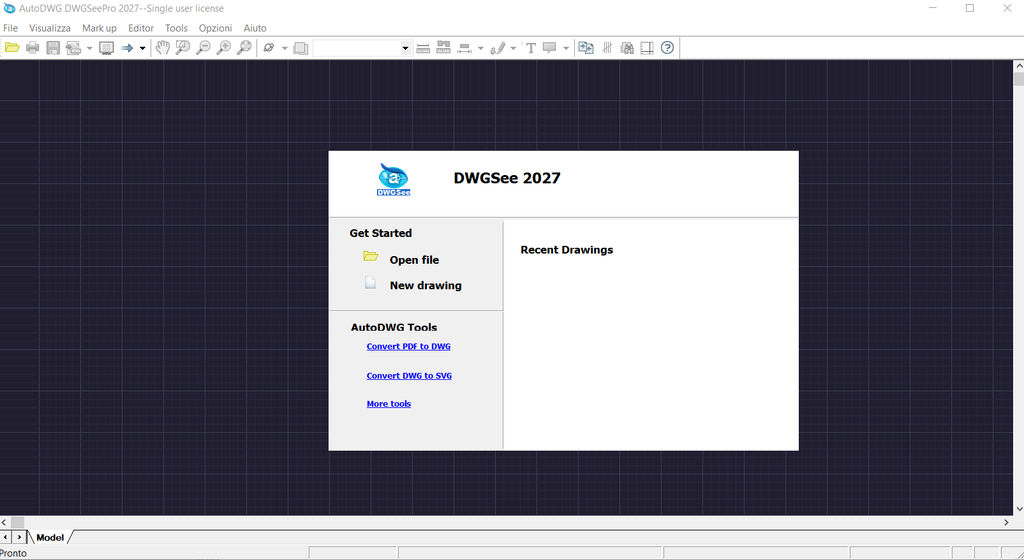
Task: Click the yellow folder icon beside Open file
Action: click(370, 257)
